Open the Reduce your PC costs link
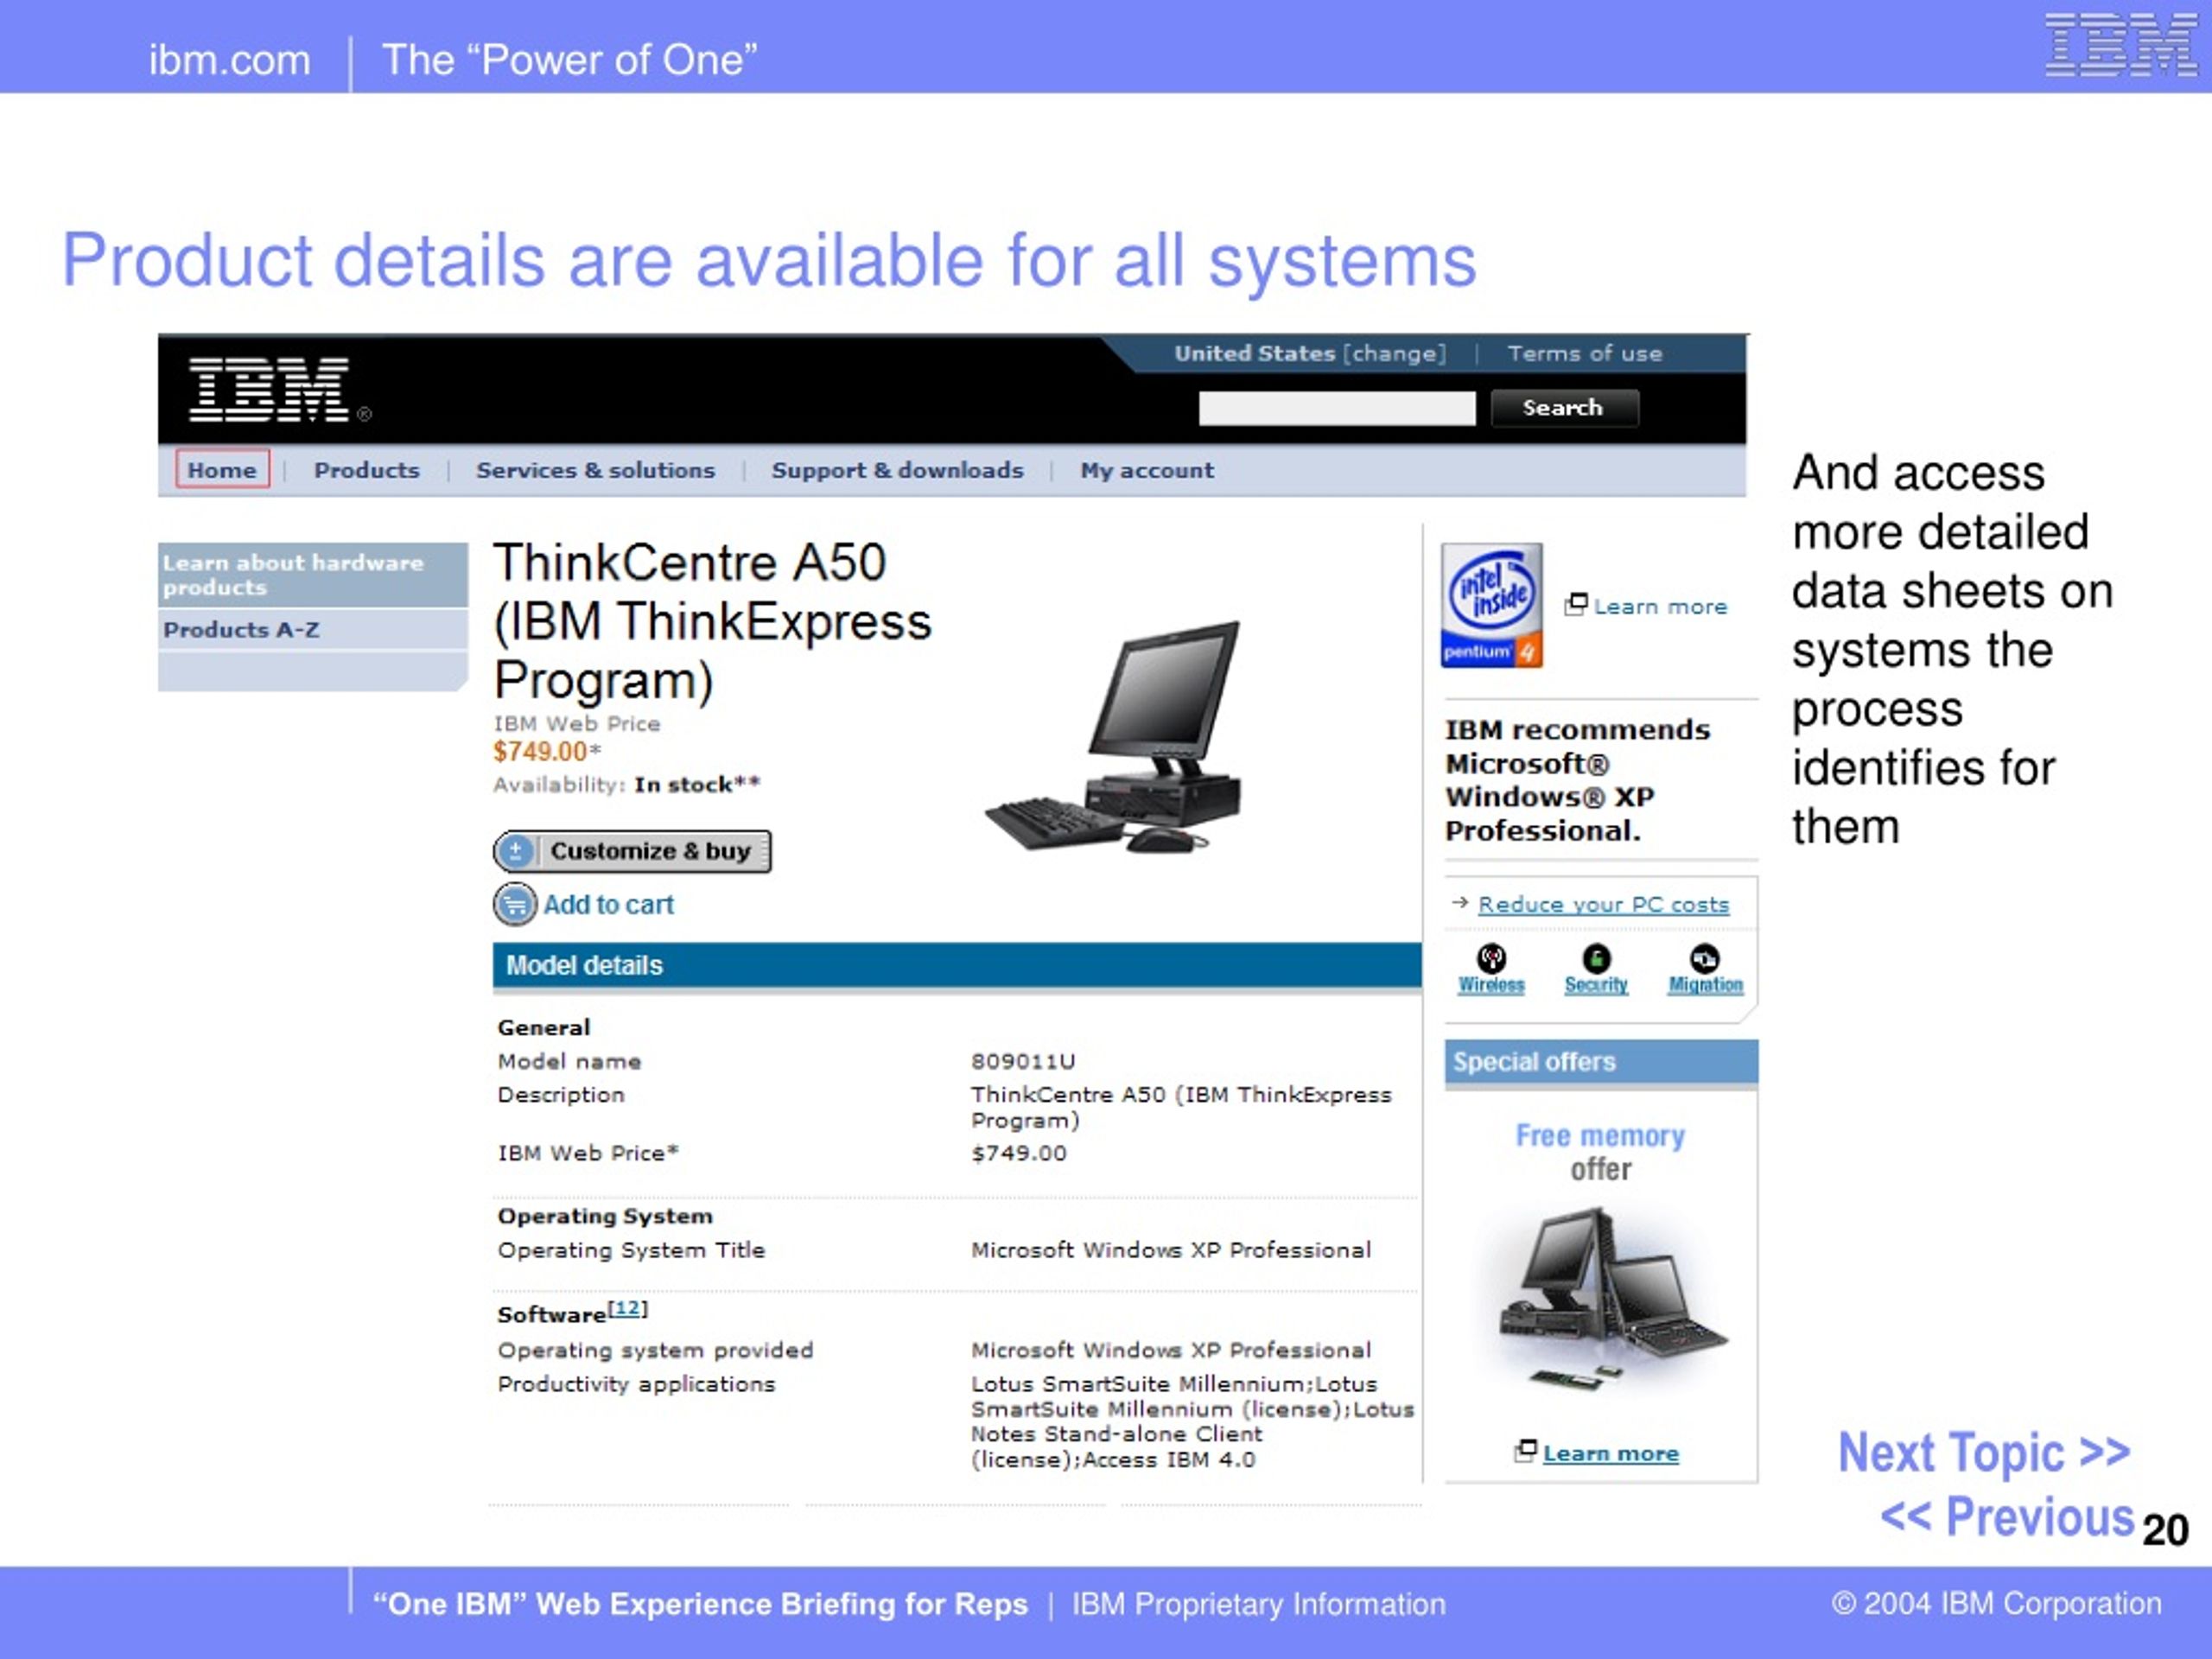Screen dimensions: 2212x1659 (1603, 904)
